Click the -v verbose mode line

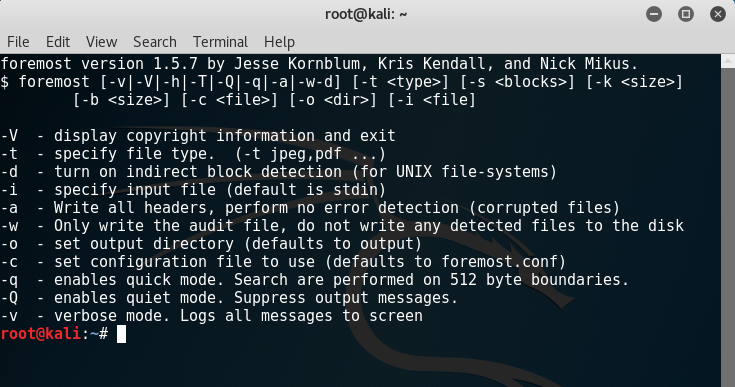coord(211,316)
